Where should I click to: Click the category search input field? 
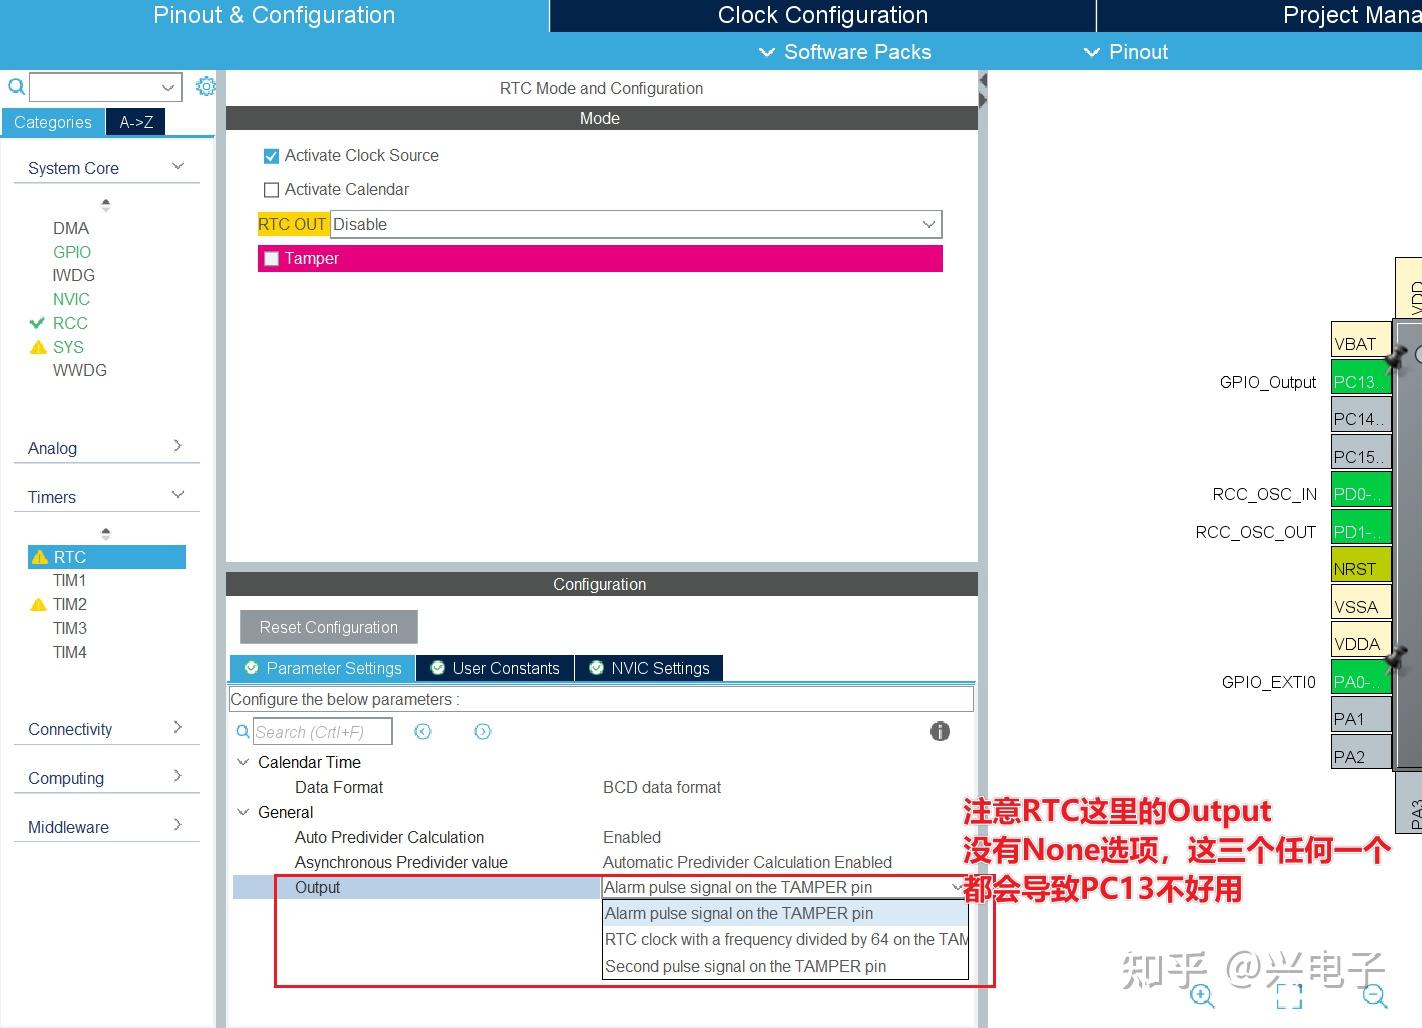pyautogui.click(x=95, y=87)
